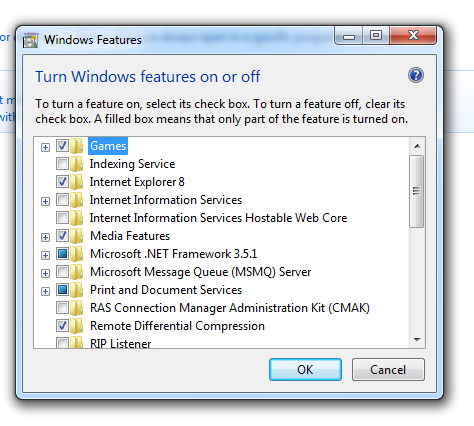
Task: Enable the Indexing Service checkbox
Action: click(62, 164)
